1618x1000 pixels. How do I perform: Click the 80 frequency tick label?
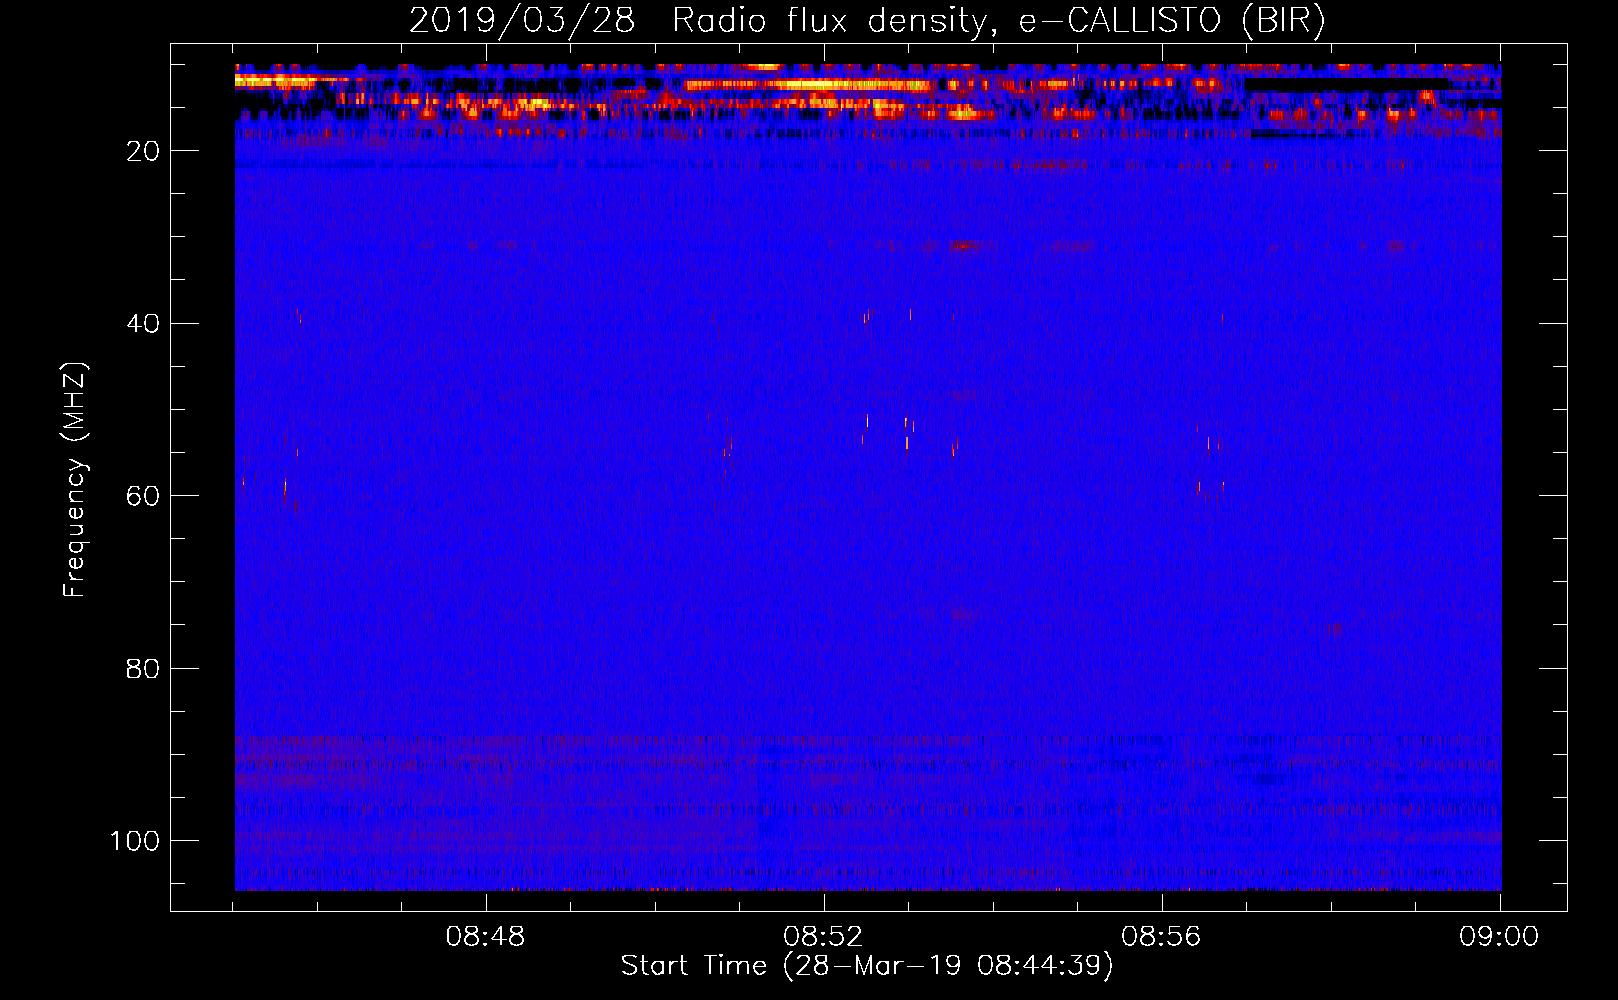click(x=143, y=669)
